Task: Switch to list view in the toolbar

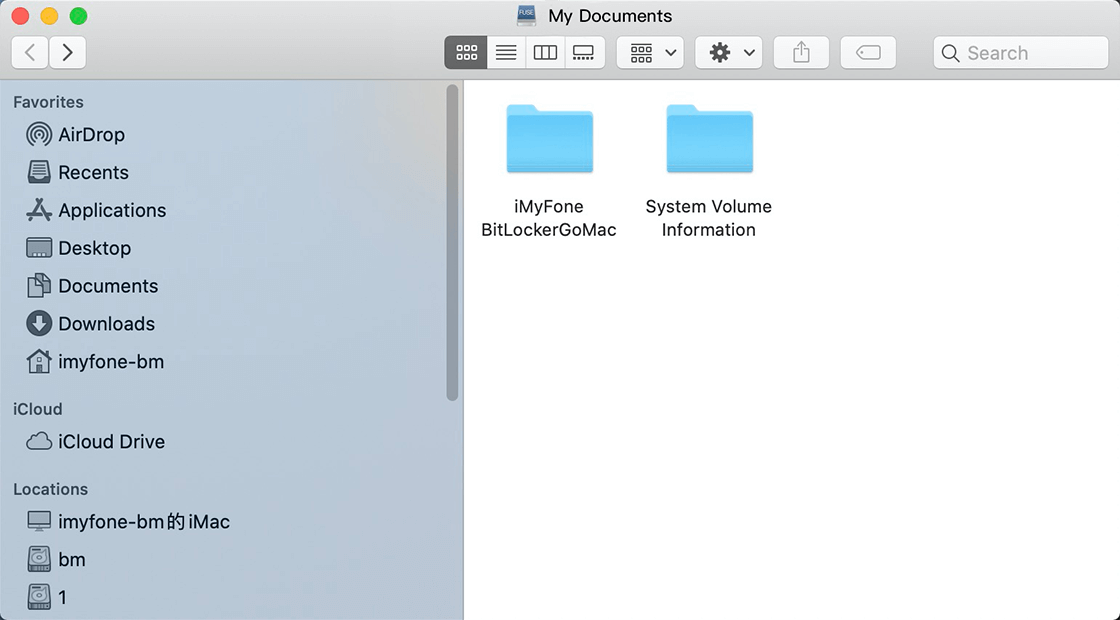Action: coord(506,52)
